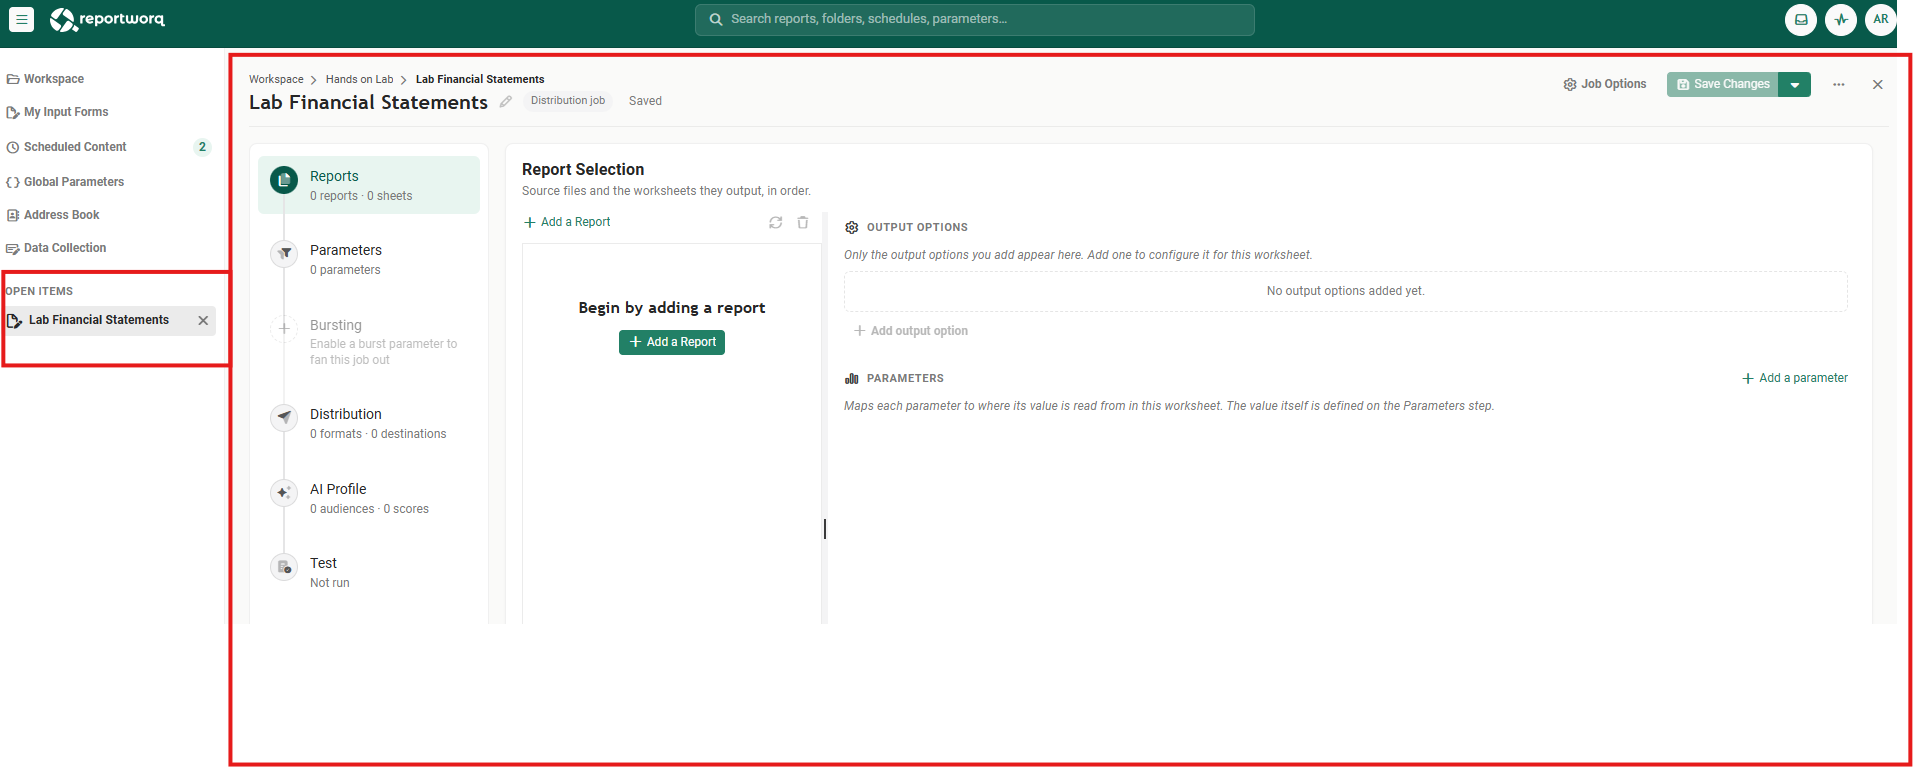Delete selected report with trash icon

[802, 222]
